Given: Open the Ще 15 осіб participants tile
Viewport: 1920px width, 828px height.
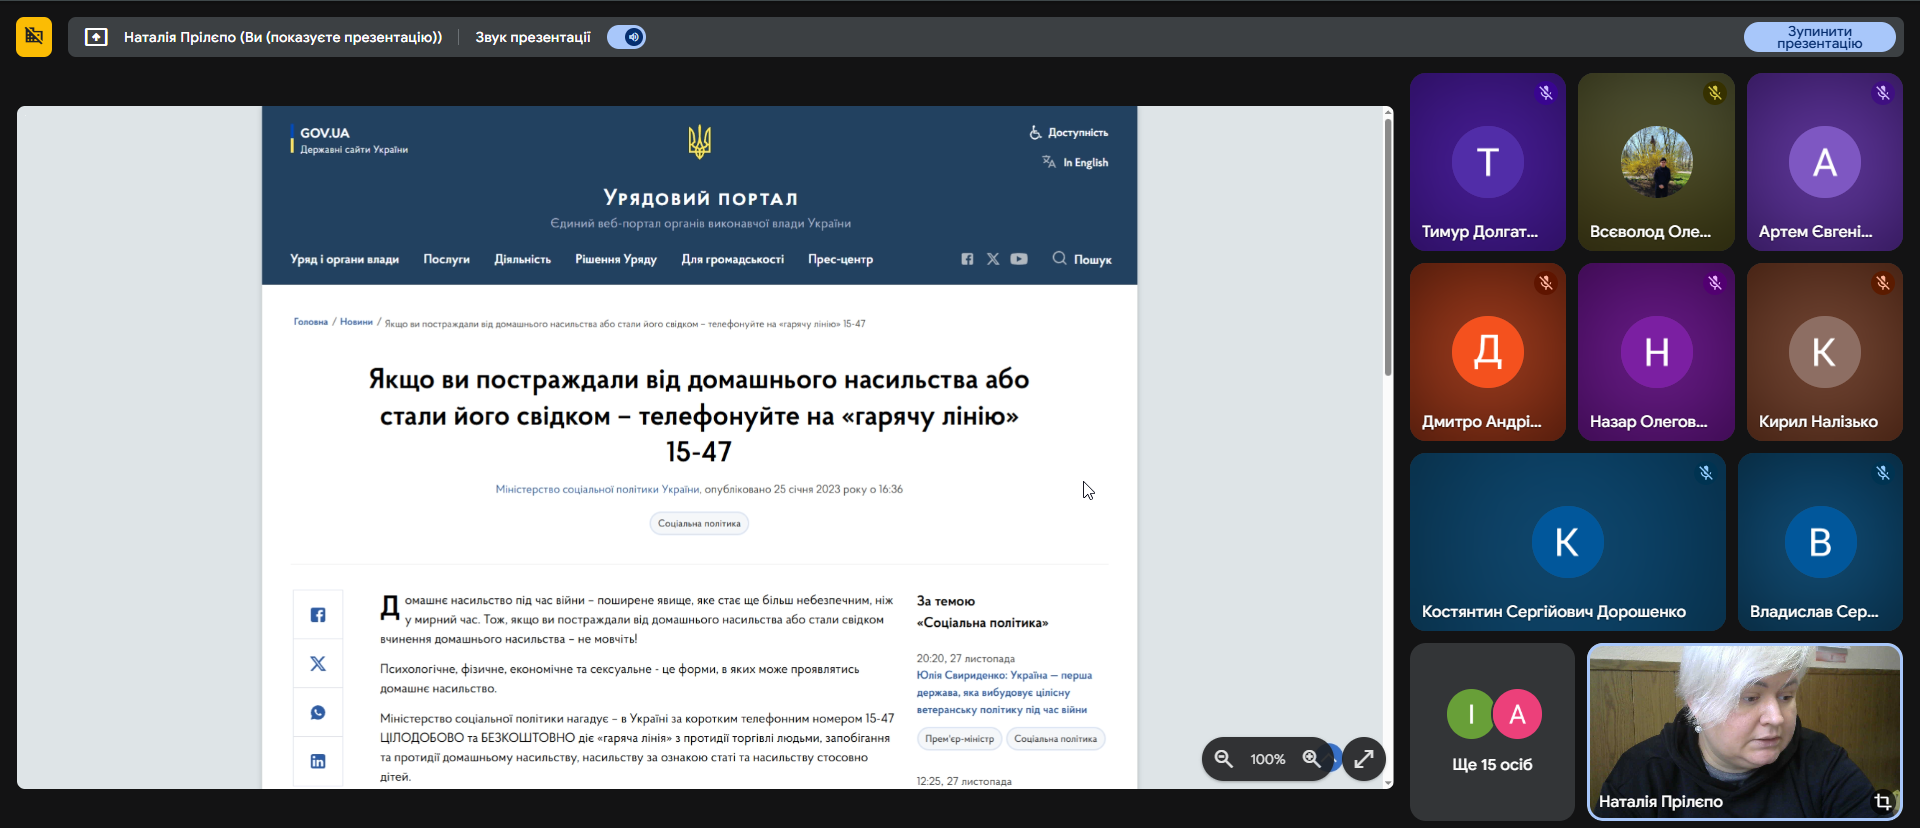Looking at the screenshot, I should (x=1492, y=732).
